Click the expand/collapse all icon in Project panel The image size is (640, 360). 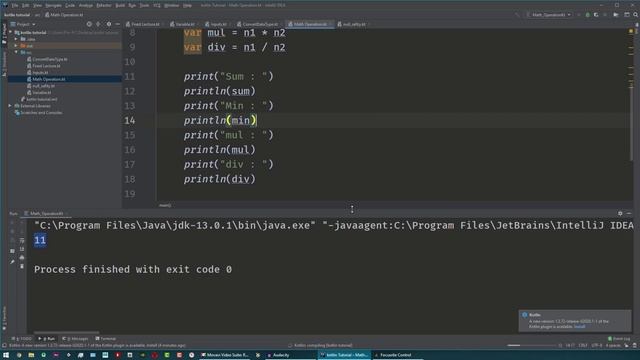(98, 24)
